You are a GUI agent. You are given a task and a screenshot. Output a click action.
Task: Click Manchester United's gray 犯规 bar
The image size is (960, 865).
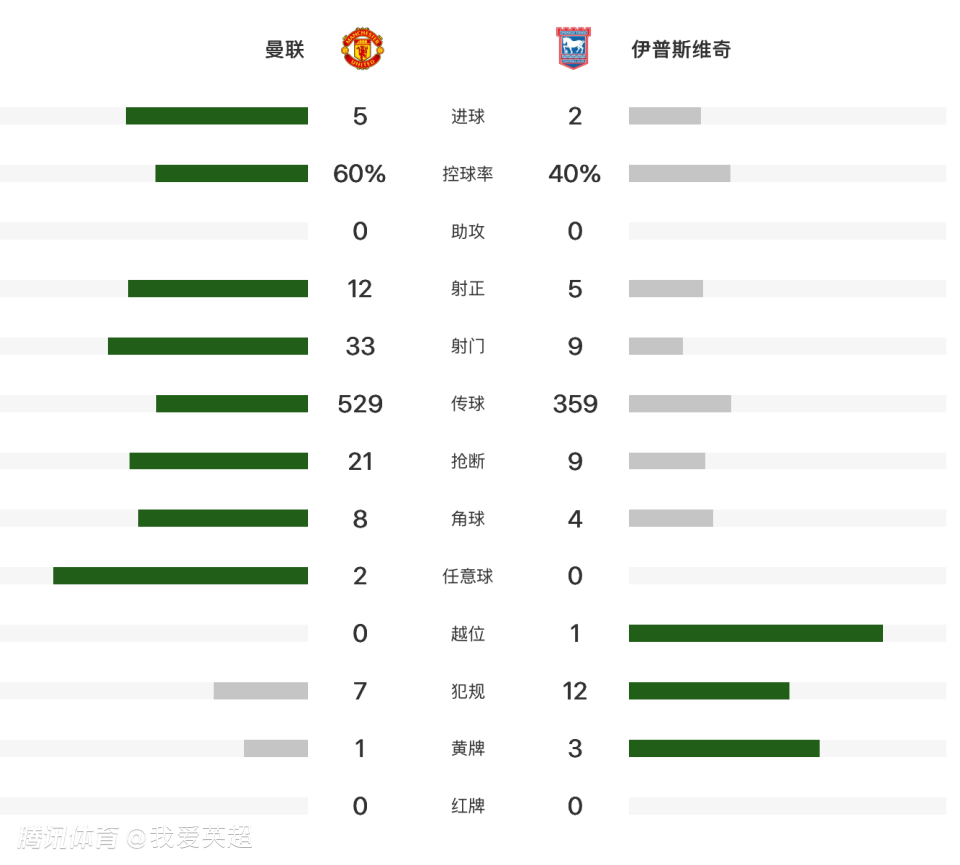(x=261, y=691)
